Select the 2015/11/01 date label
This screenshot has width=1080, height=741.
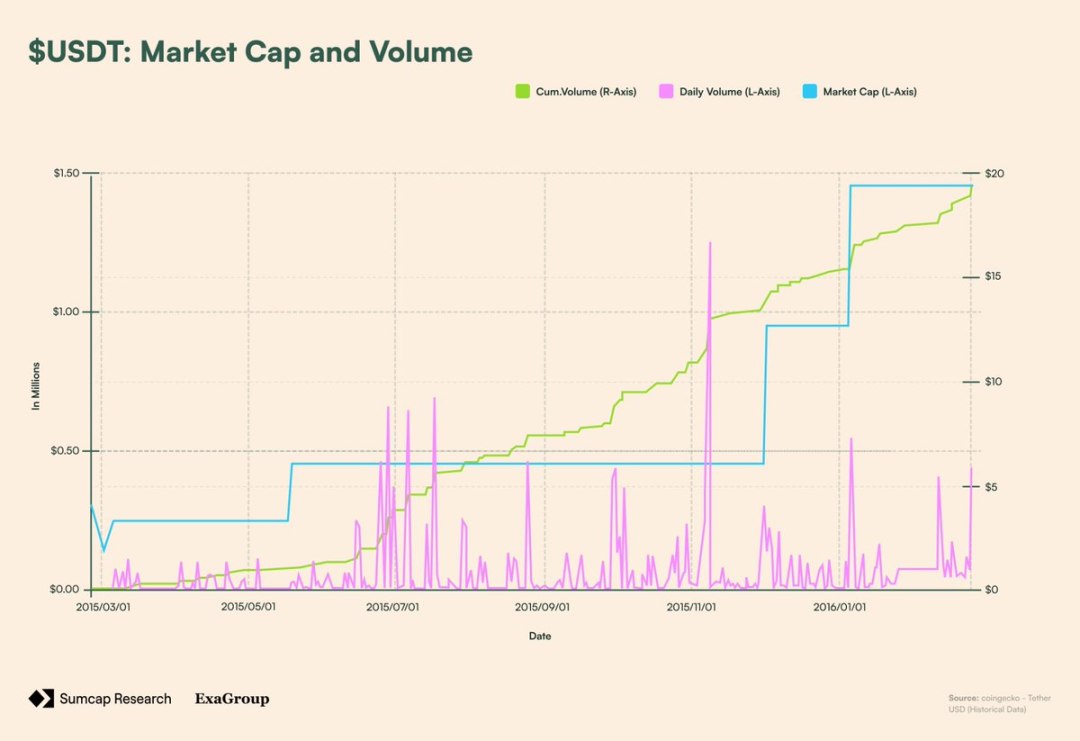click(692, 606)
